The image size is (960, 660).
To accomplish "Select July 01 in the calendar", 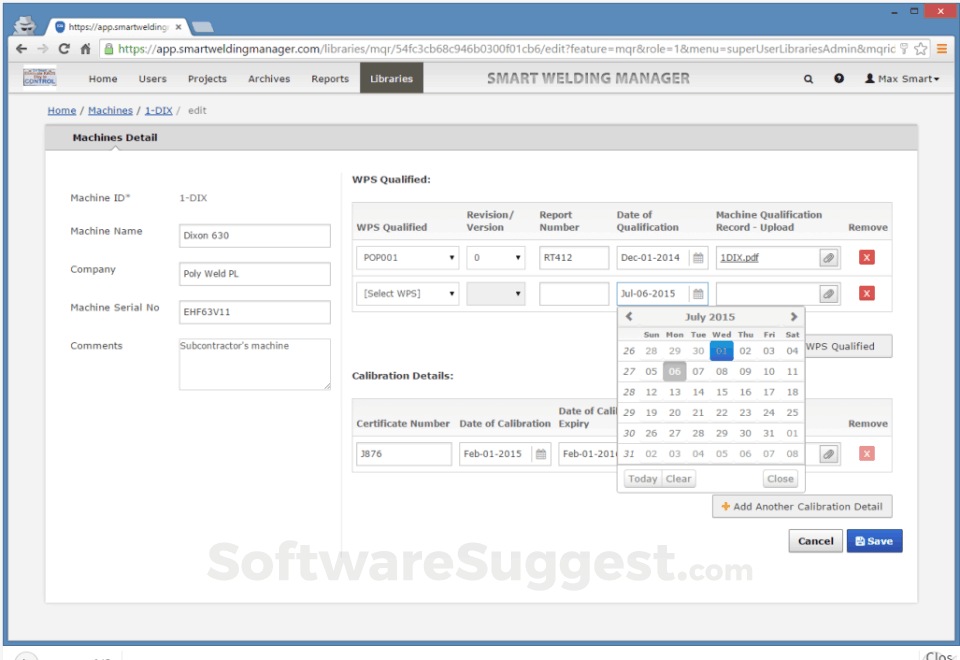I will 722,351.
